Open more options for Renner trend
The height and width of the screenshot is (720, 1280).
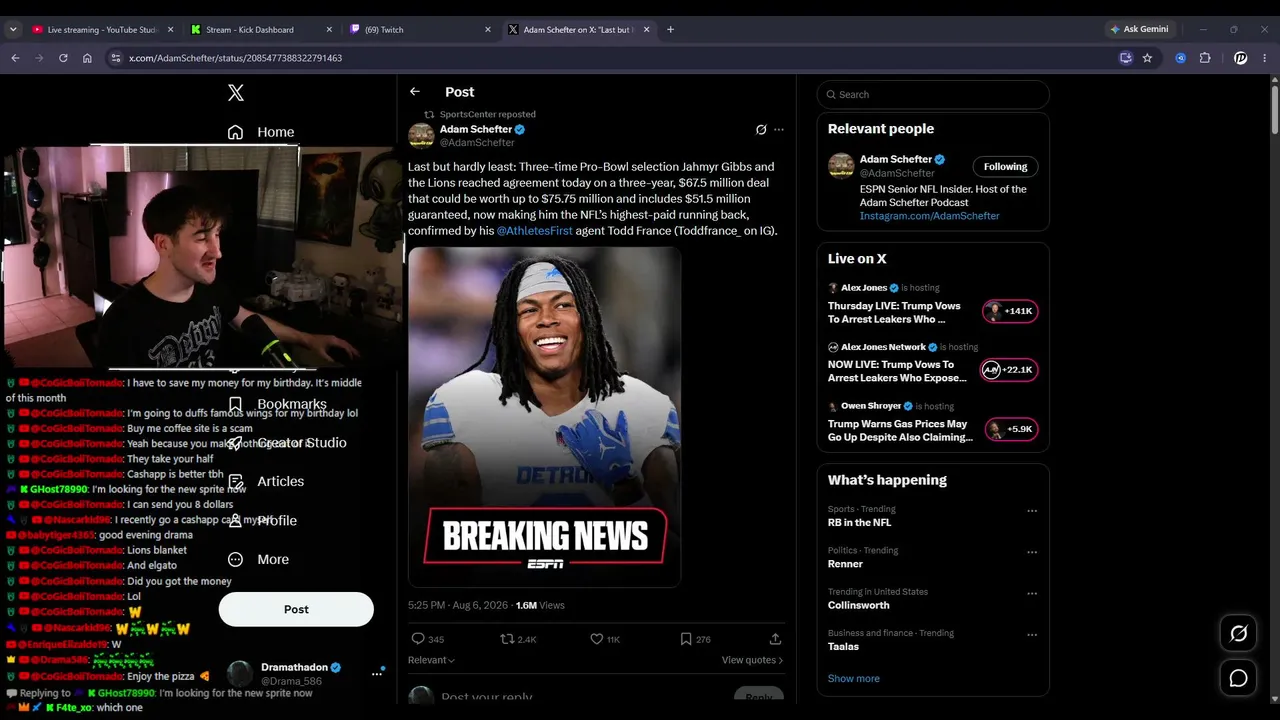pos(1032,552)
